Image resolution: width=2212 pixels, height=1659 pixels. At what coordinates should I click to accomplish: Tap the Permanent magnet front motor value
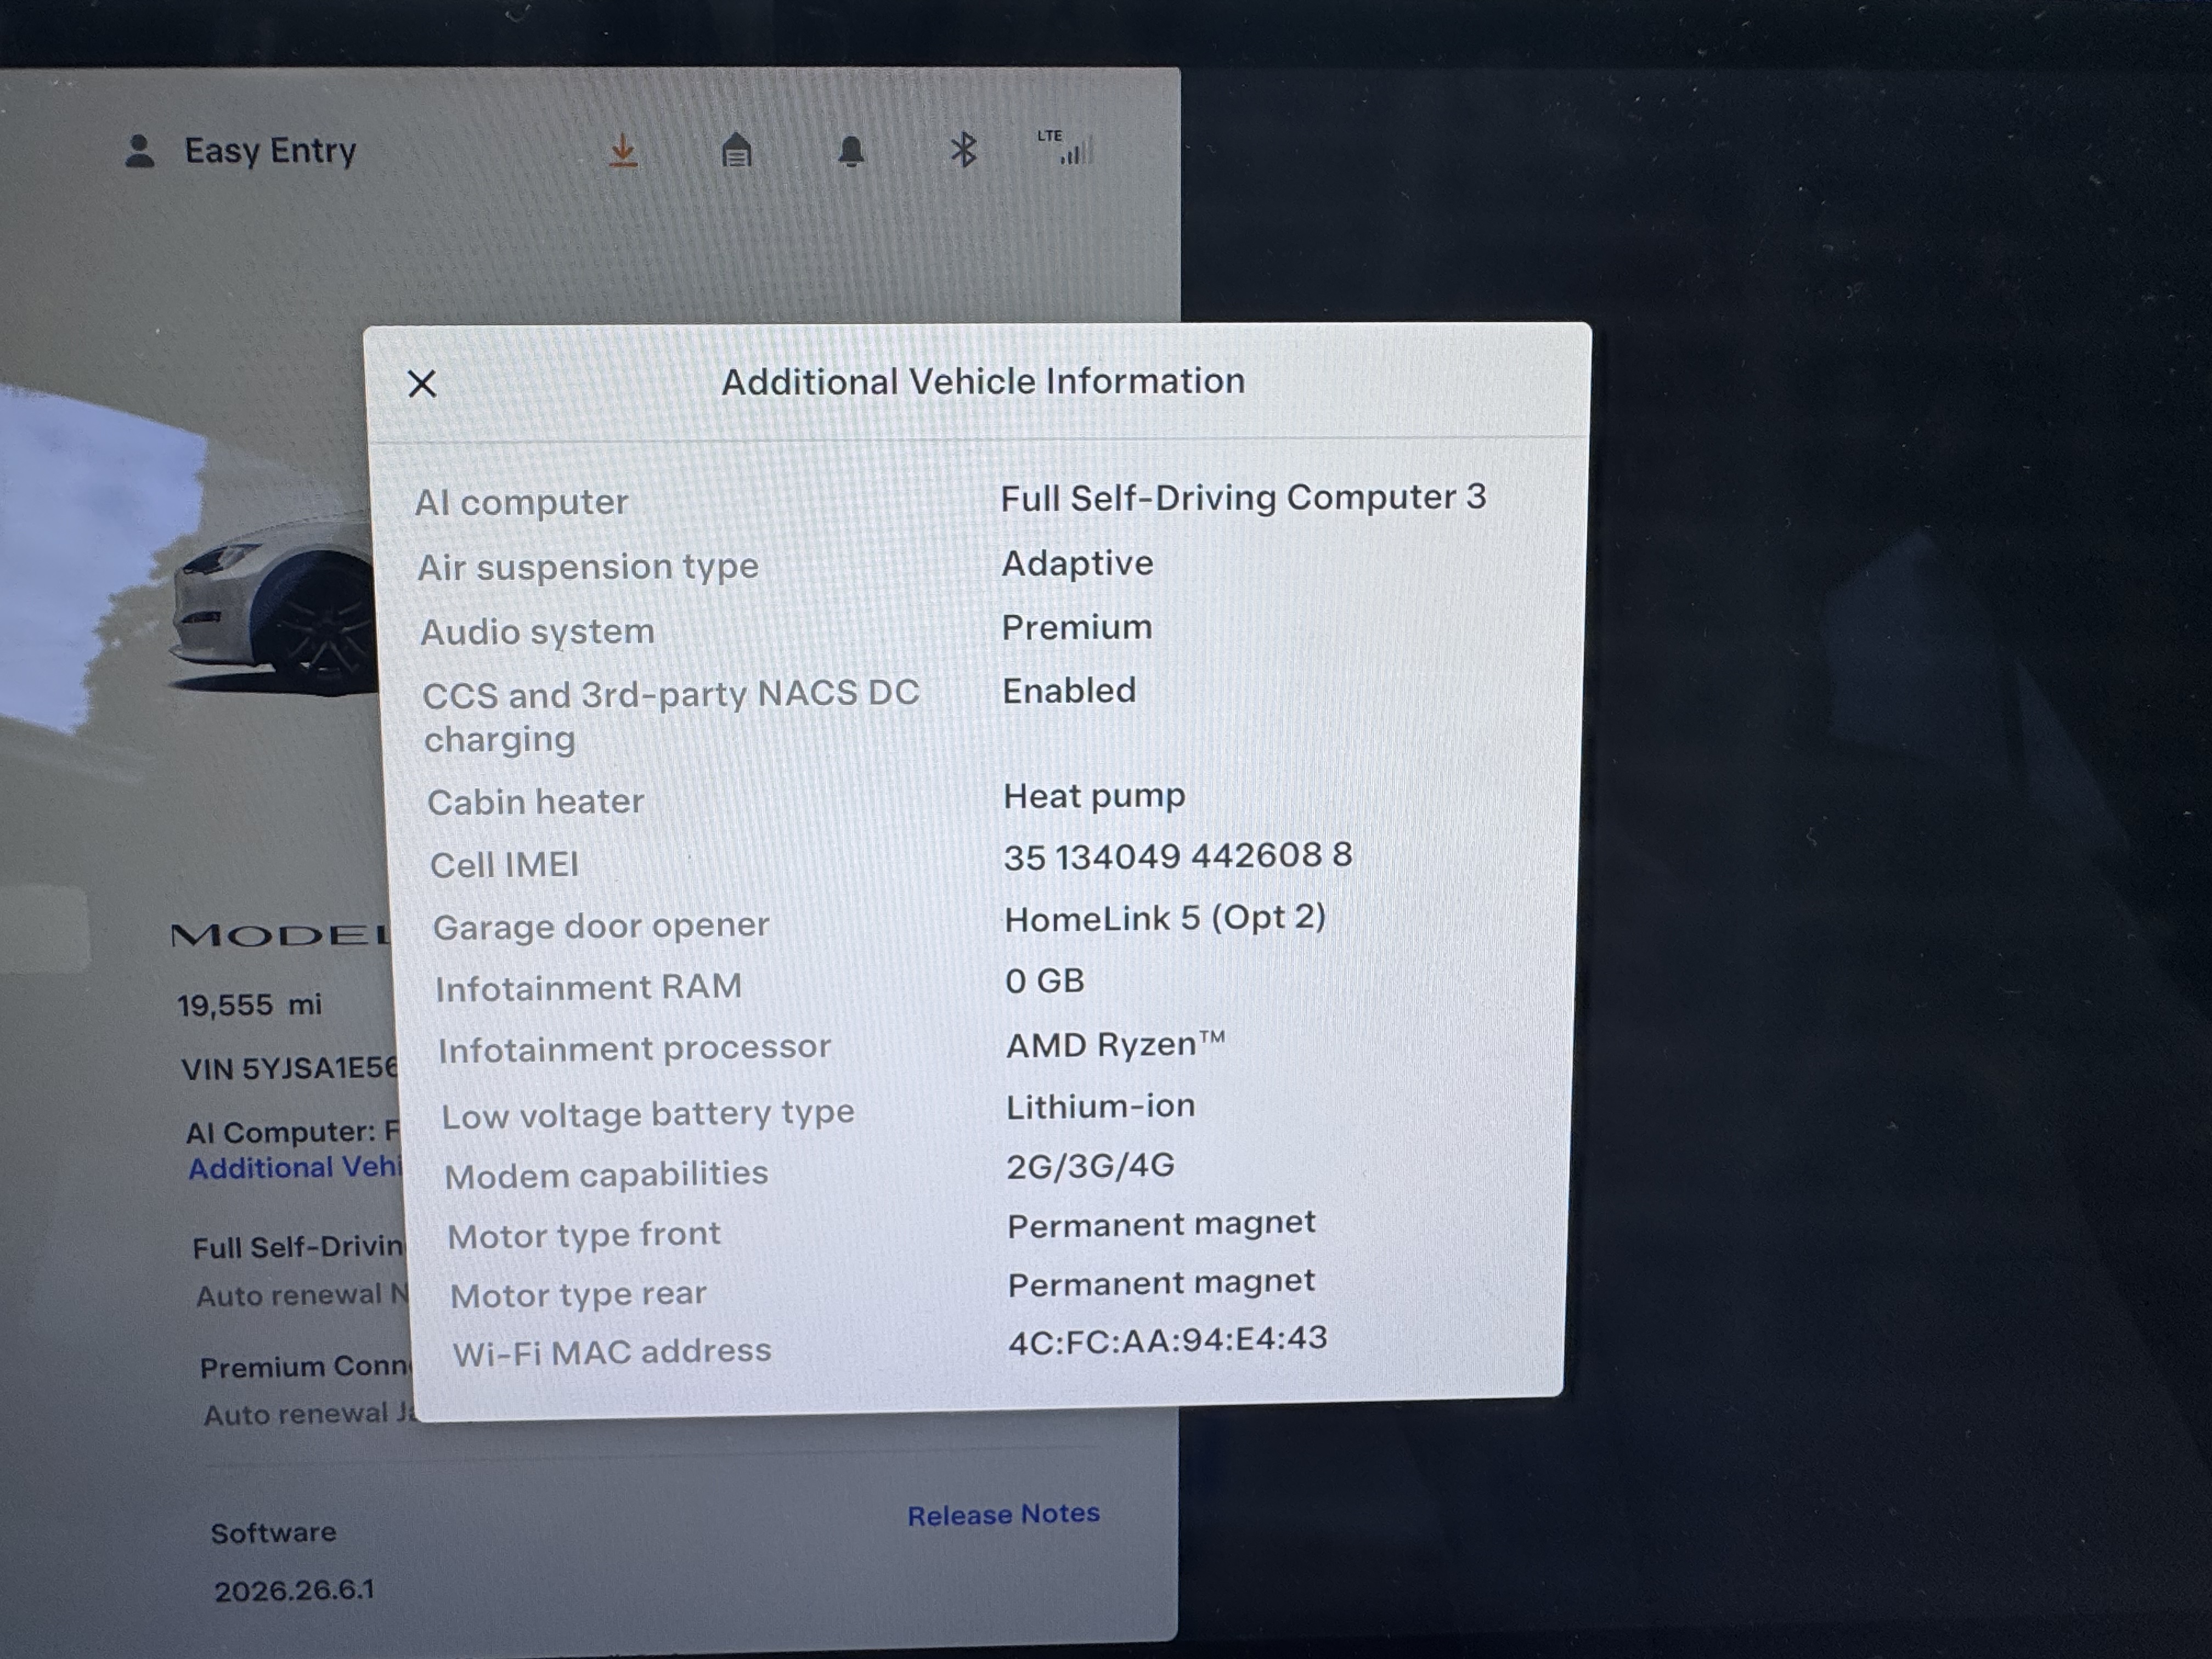tap(1161, 1224)
